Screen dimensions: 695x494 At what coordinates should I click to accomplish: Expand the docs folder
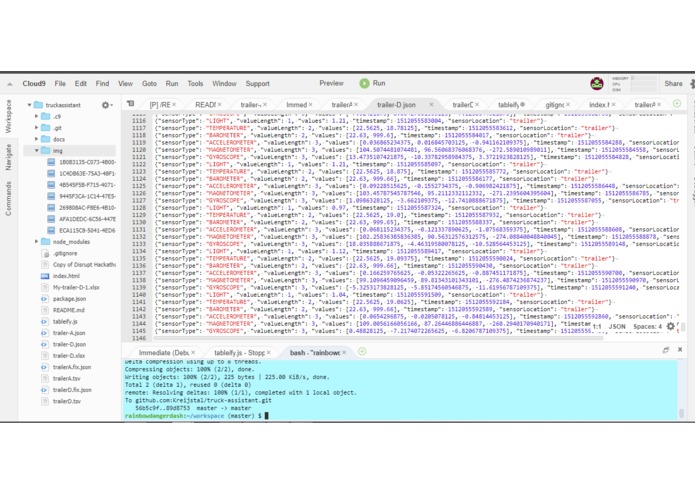tap(36, 139)
